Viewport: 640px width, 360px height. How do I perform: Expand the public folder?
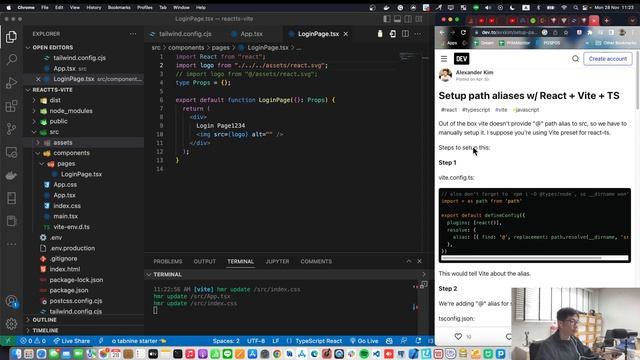pos(58,122)
